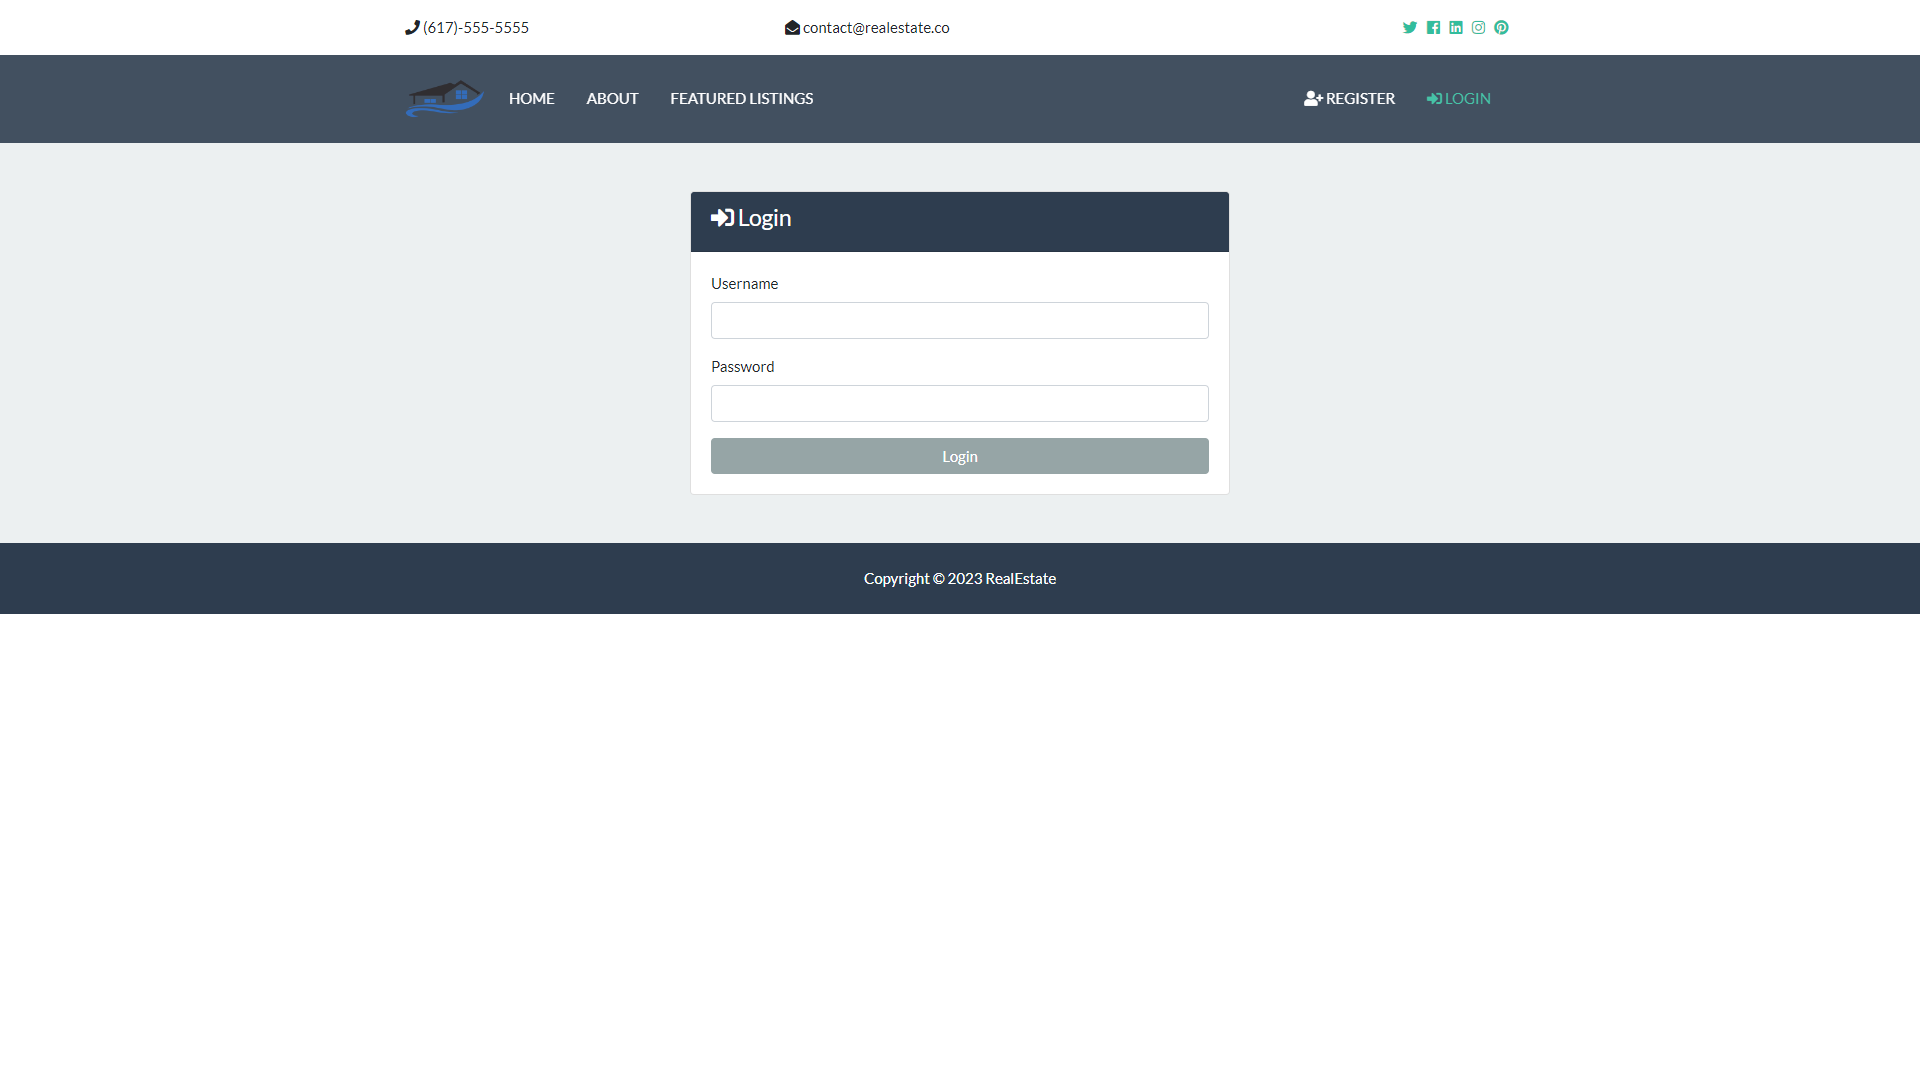This screenshot has width=1920, height=1080.
Task: Click the envelope icon beside email
Action: pos(792,28)
